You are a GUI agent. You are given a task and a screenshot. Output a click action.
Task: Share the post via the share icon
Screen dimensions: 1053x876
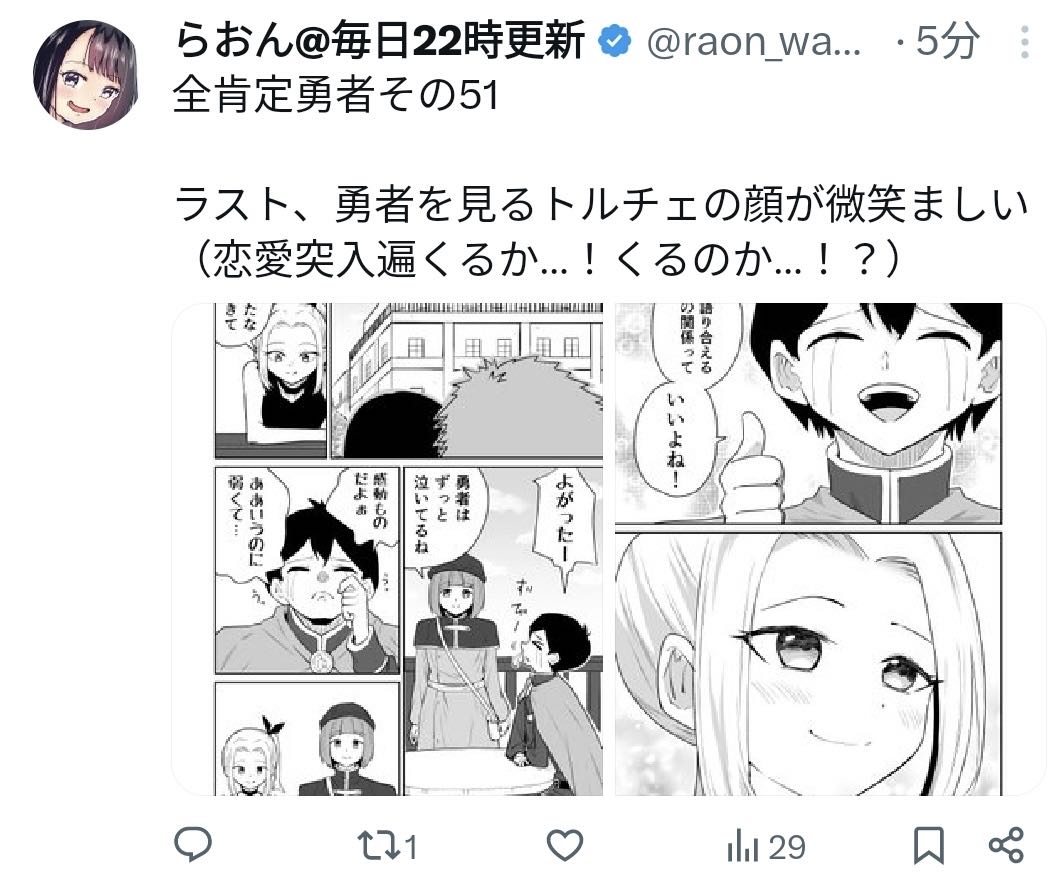coord(1006,845)
